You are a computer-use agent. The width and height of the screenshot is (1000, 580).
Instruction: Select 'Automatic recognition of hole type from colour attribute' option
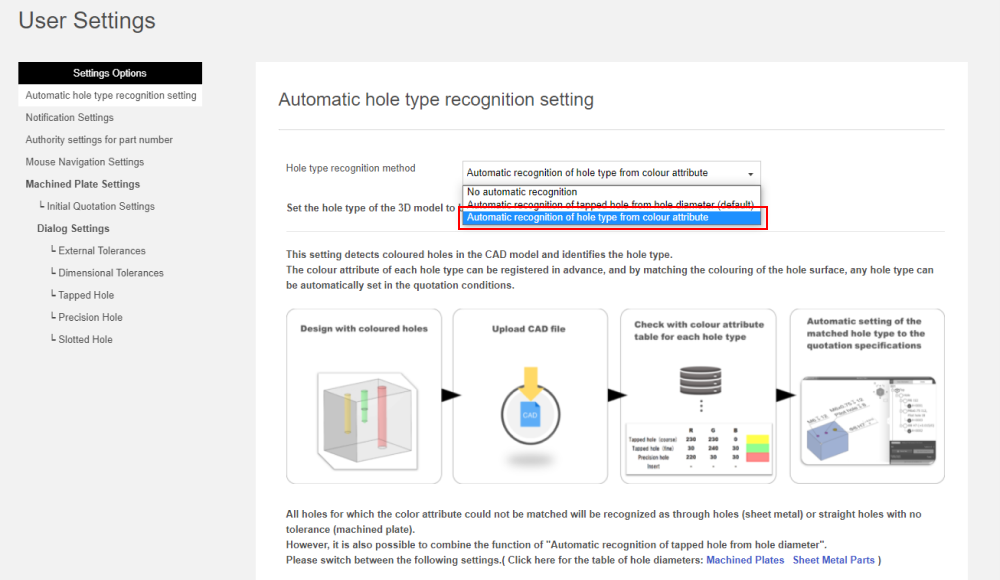[x=611, y=217]
